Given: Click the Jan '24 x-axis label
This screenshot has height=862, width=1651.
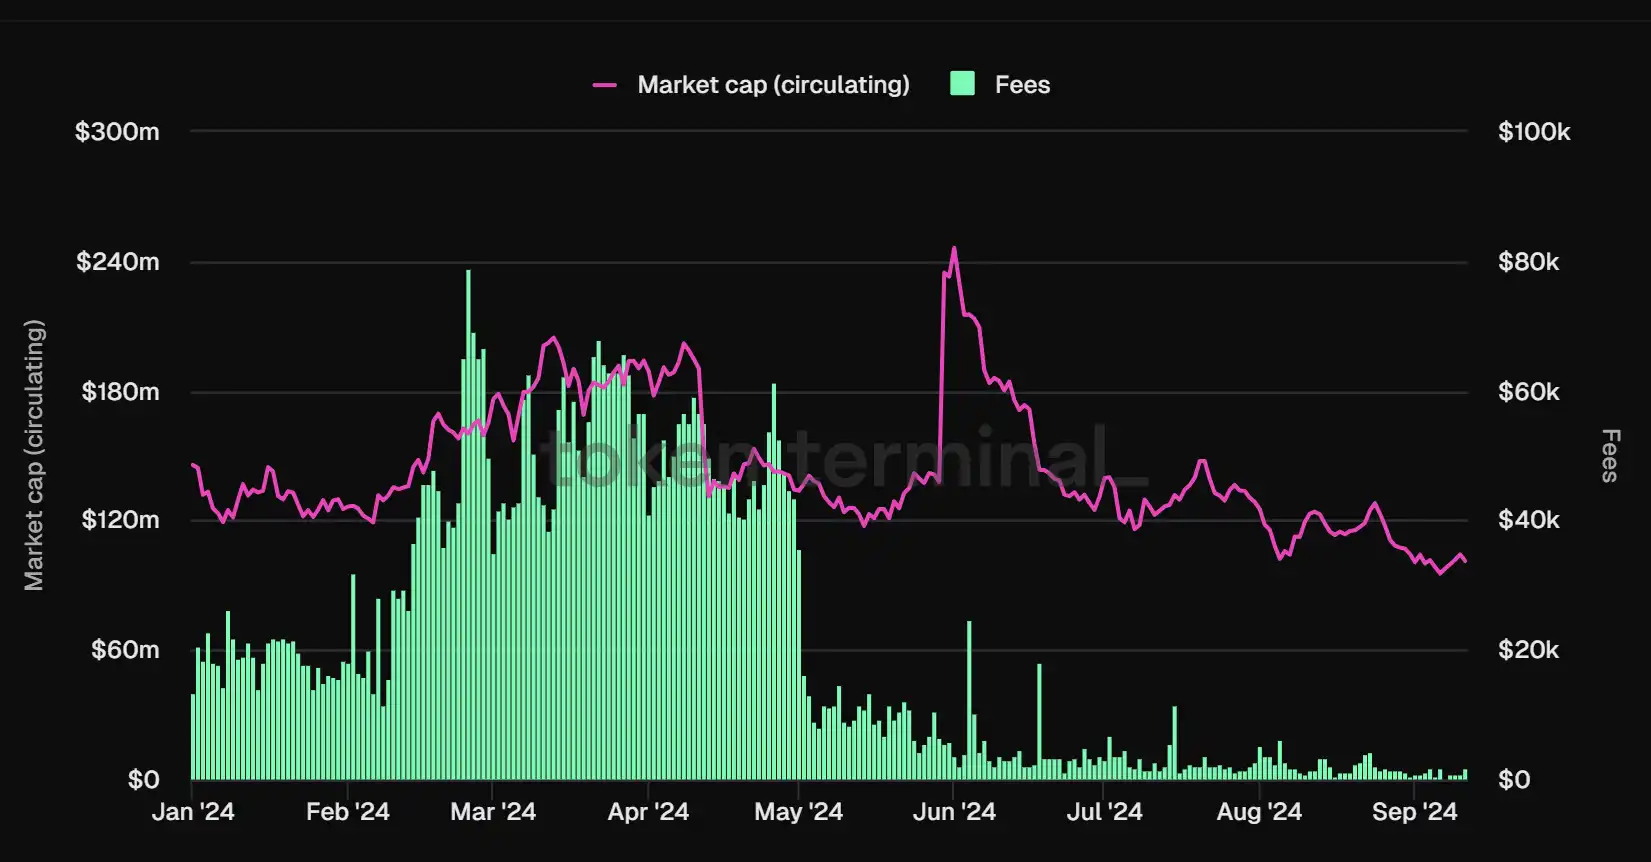Looking at the screenshot, I should 193,811.
